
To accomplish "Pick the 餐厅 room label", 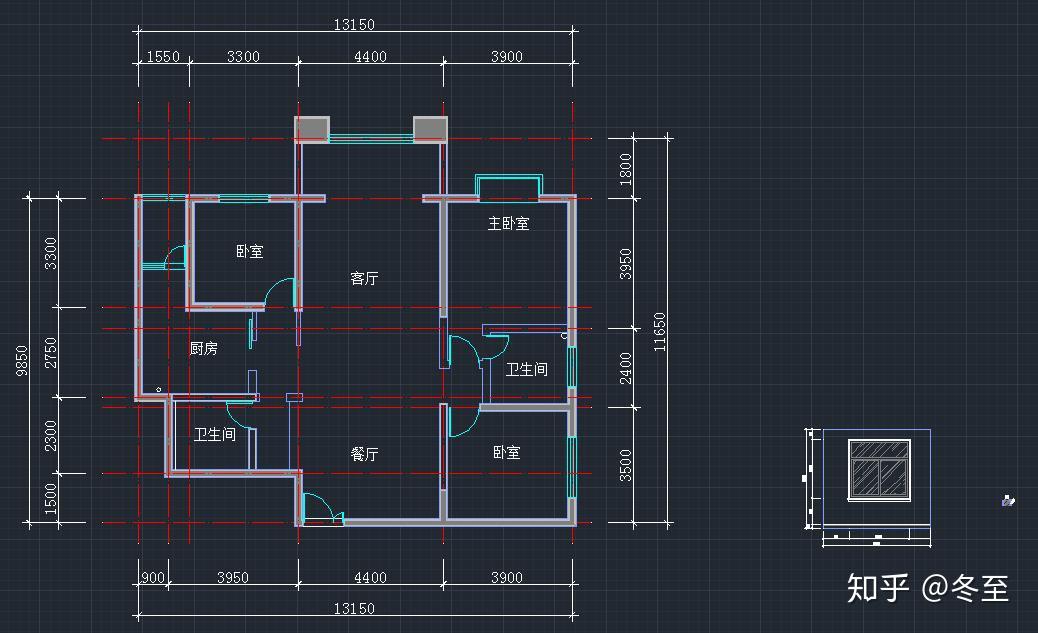I will [x=364, y=454].
